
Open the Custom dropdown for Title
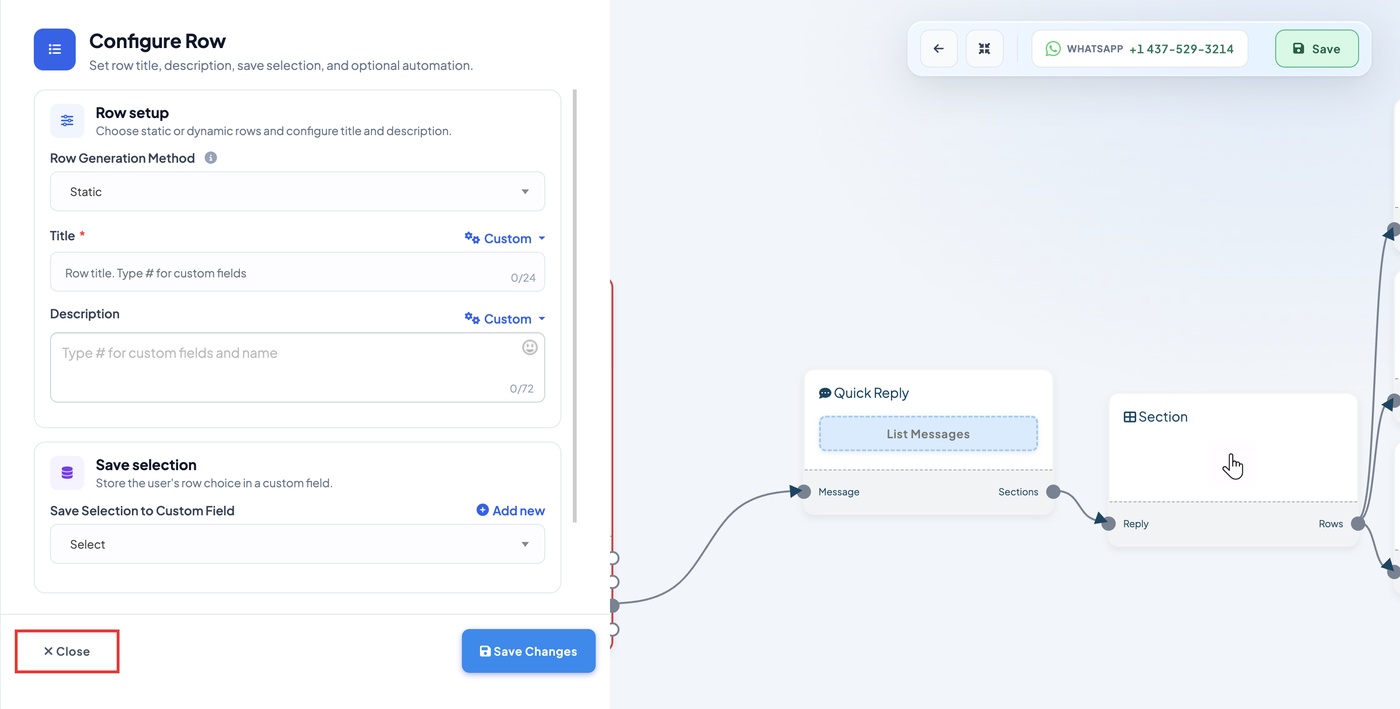[x=506, y=238]
